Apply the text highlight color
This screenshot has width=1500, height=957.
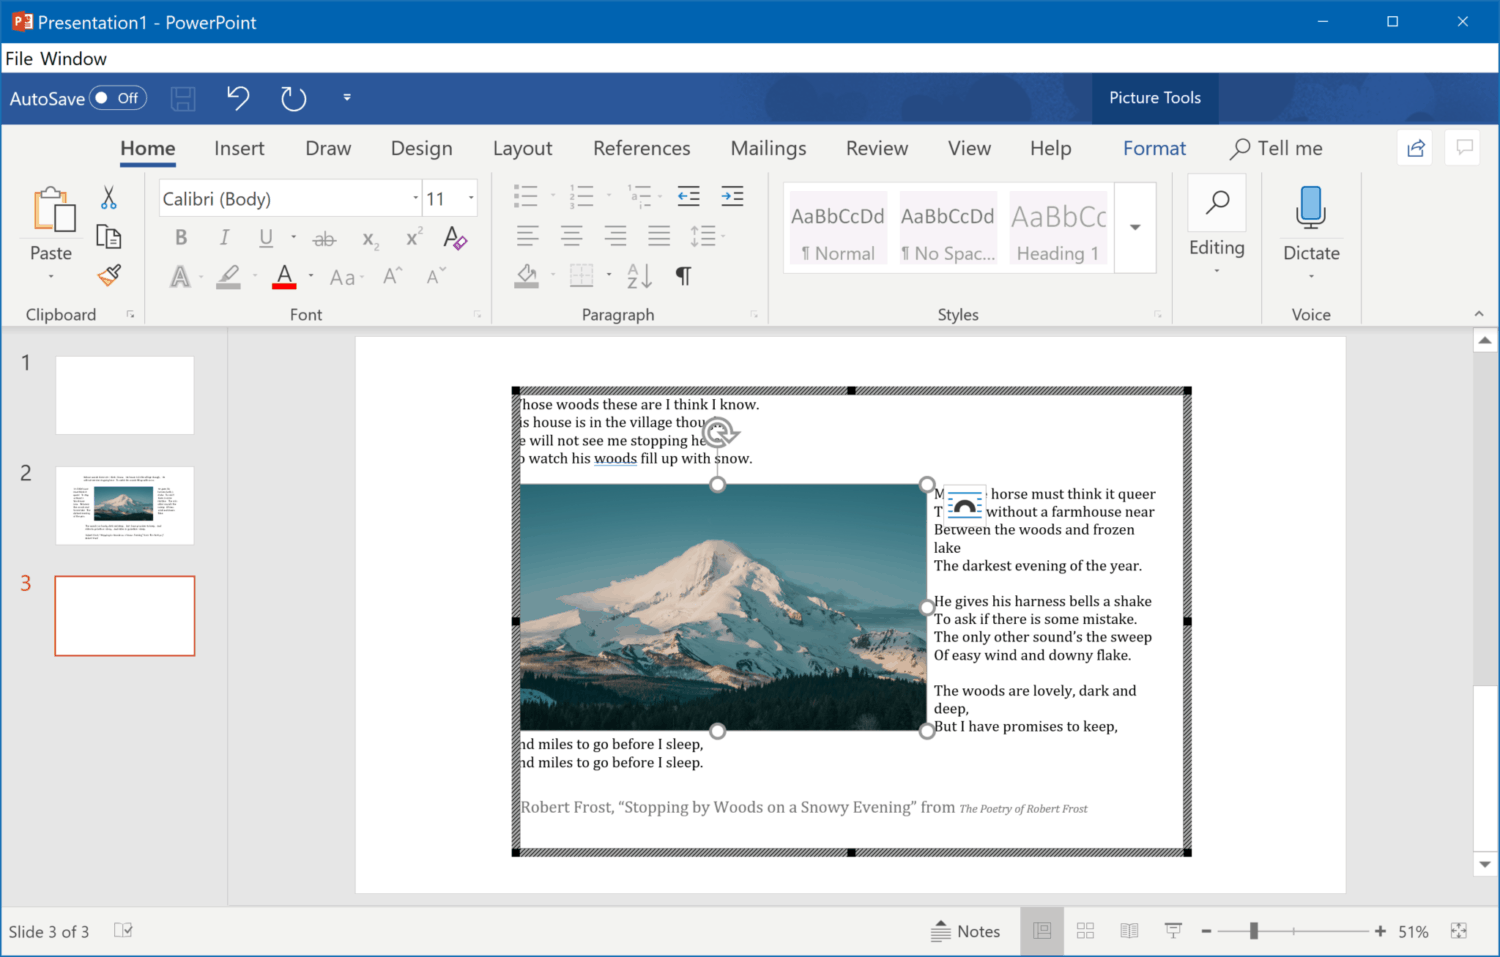pos(229,277)
